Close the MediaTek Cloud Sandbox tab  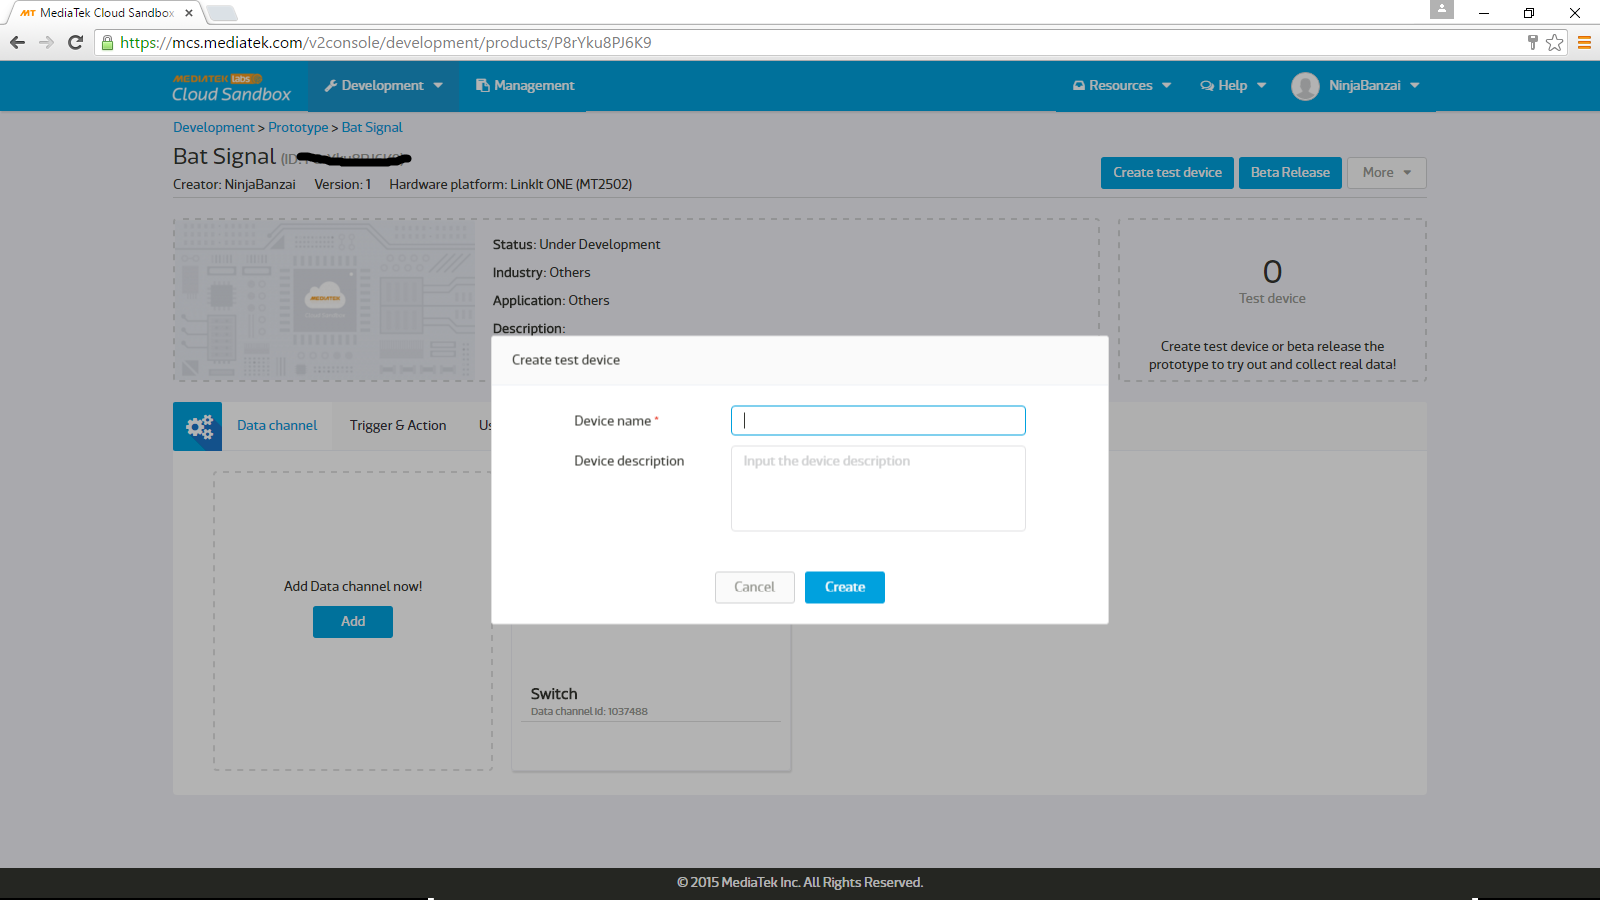(189, 13)
